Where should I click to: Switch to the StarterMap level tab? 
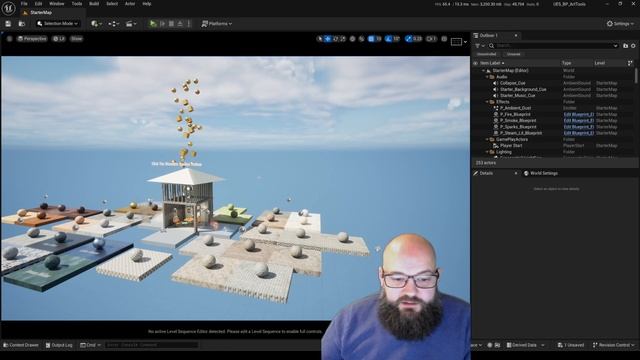[41, 13]
